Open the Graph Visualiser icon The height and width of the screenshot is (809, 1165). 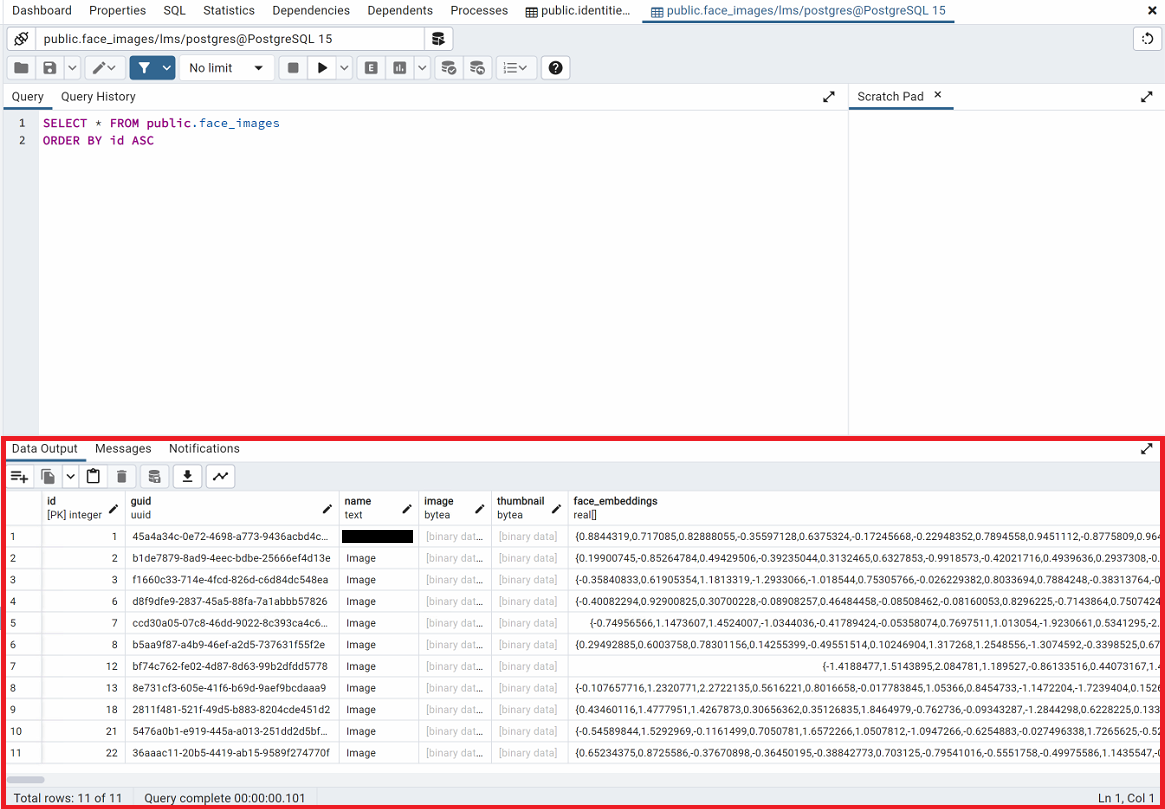(220, 477)
